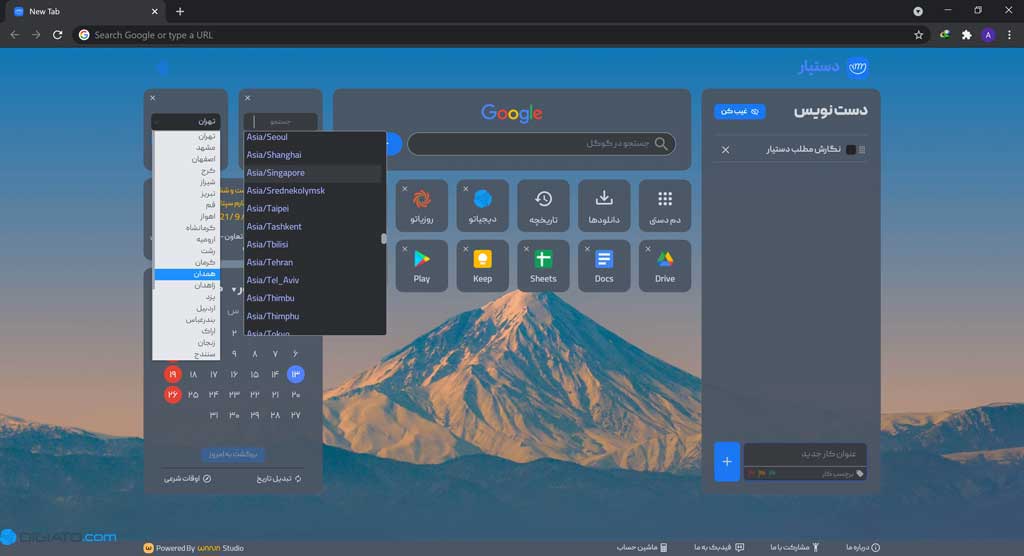1024x556 pixels.
Task: Click the tag icon in new task box
Action: [x=859, y=474]
